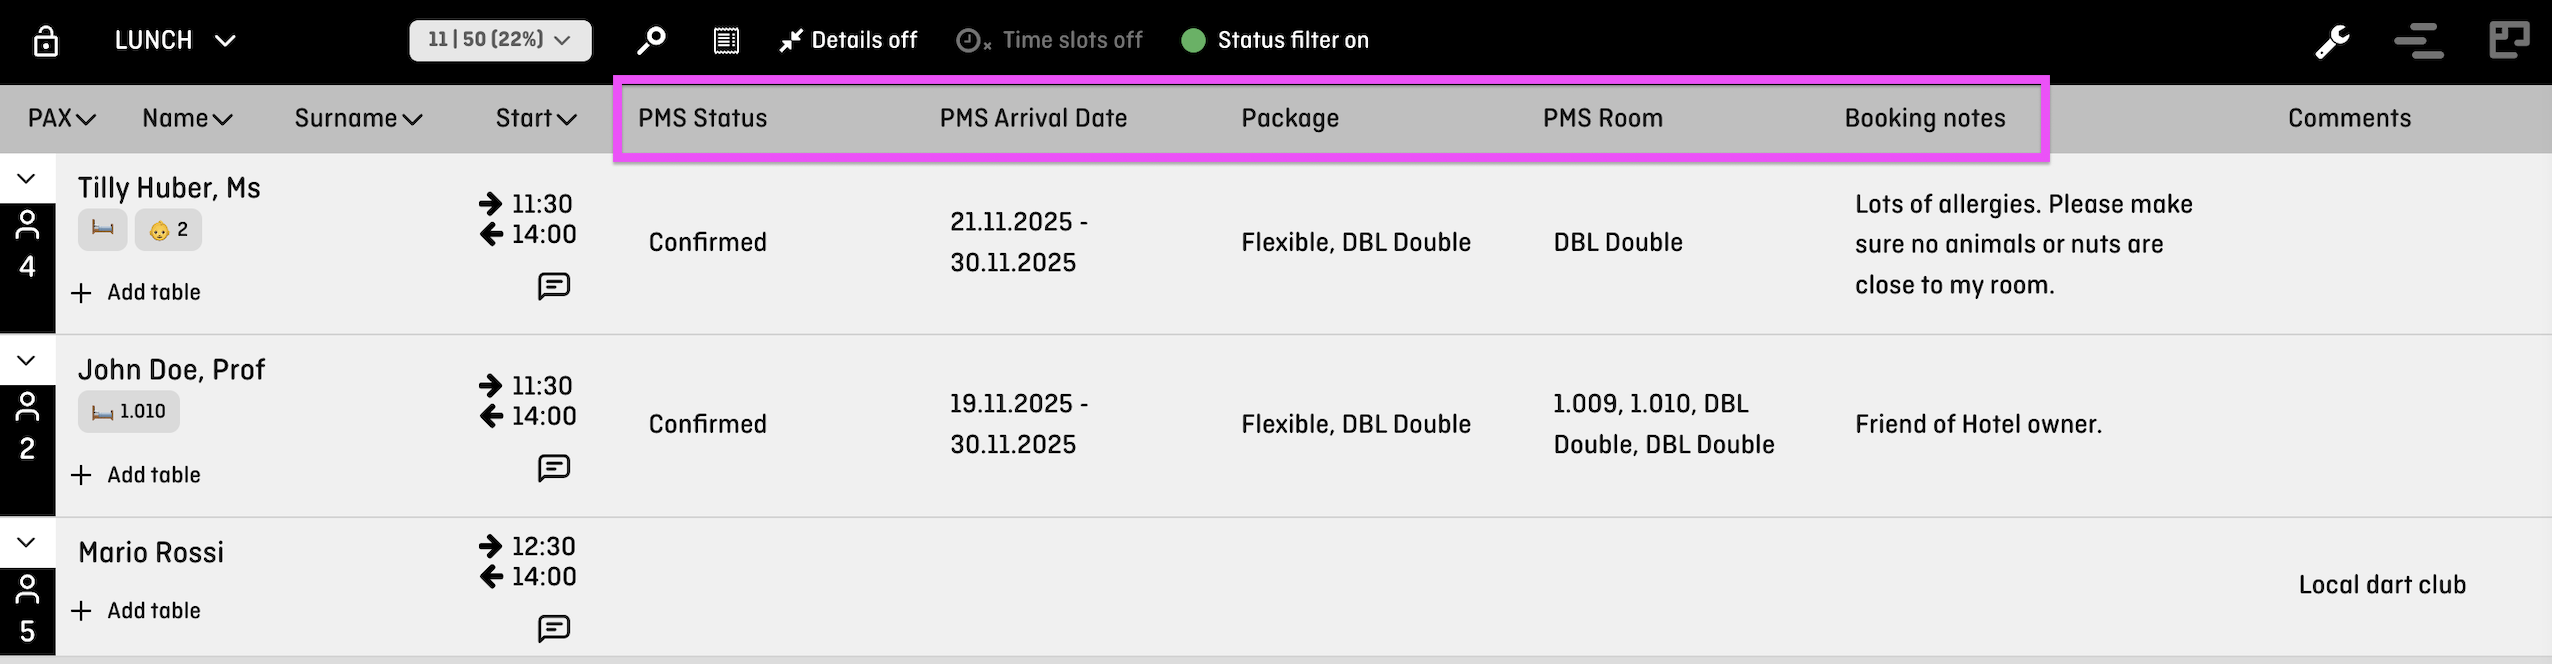Open the timeline bars view icon
This screenshot has width=2552, height=664.
(x=2419, y=41)
